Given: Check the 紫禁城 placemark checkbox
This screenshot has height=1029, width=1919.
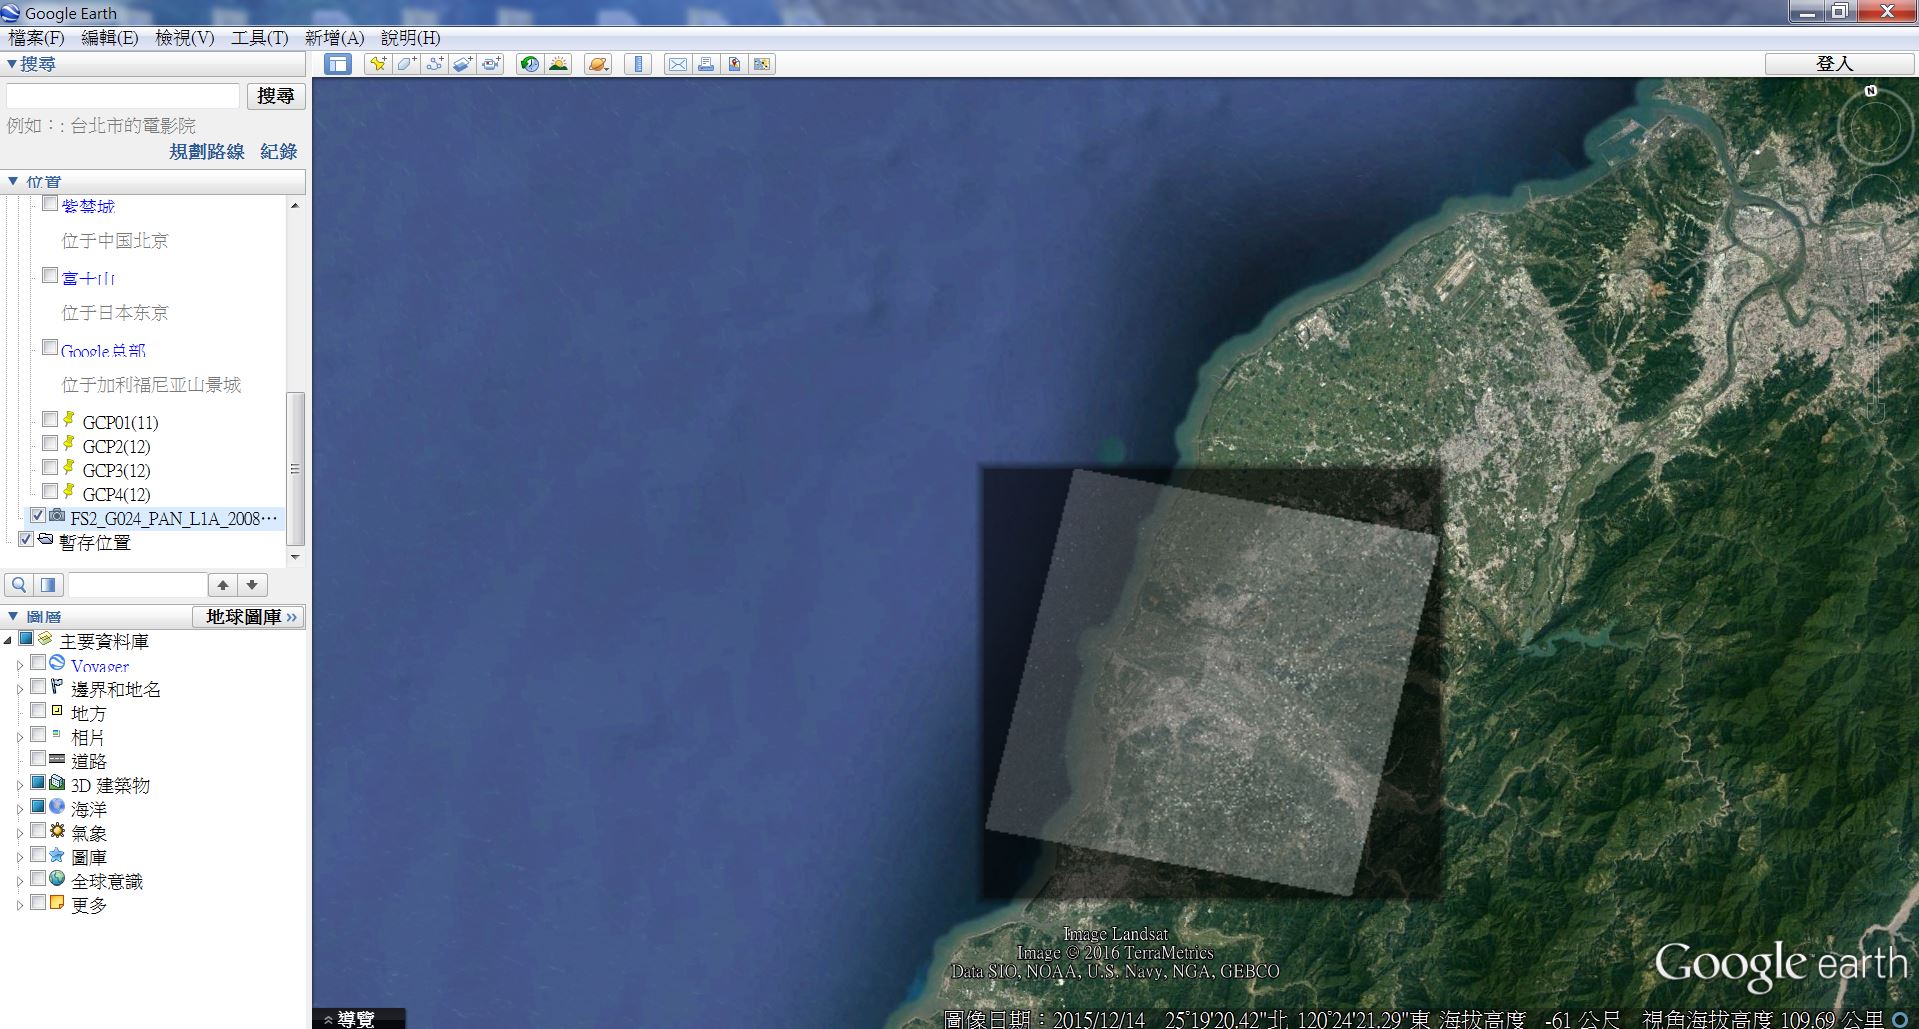Looking at the screenshot, I should pos(50,204).
